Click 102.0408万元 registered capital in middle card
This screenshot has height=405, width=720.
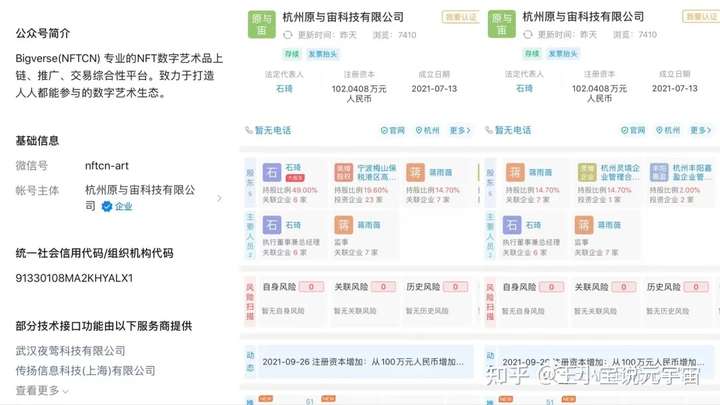pyautogui.click(x=359, y=93)
